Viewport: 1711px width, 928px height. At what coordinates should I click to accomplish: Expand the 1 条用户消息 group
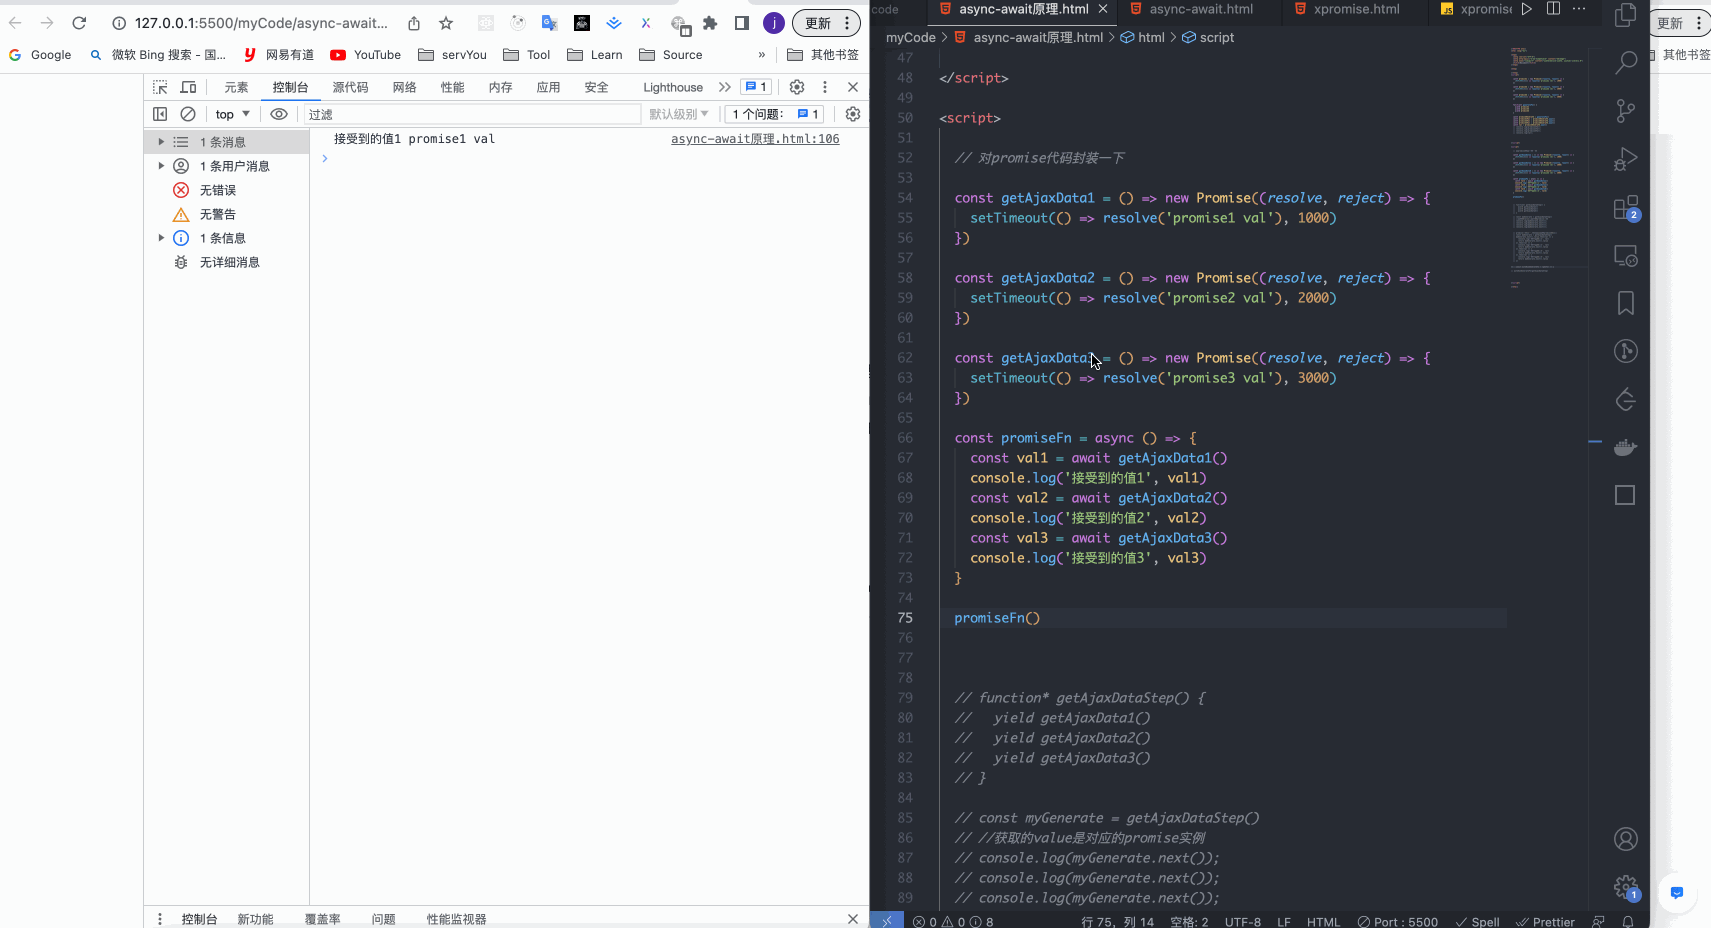point(161,166)
